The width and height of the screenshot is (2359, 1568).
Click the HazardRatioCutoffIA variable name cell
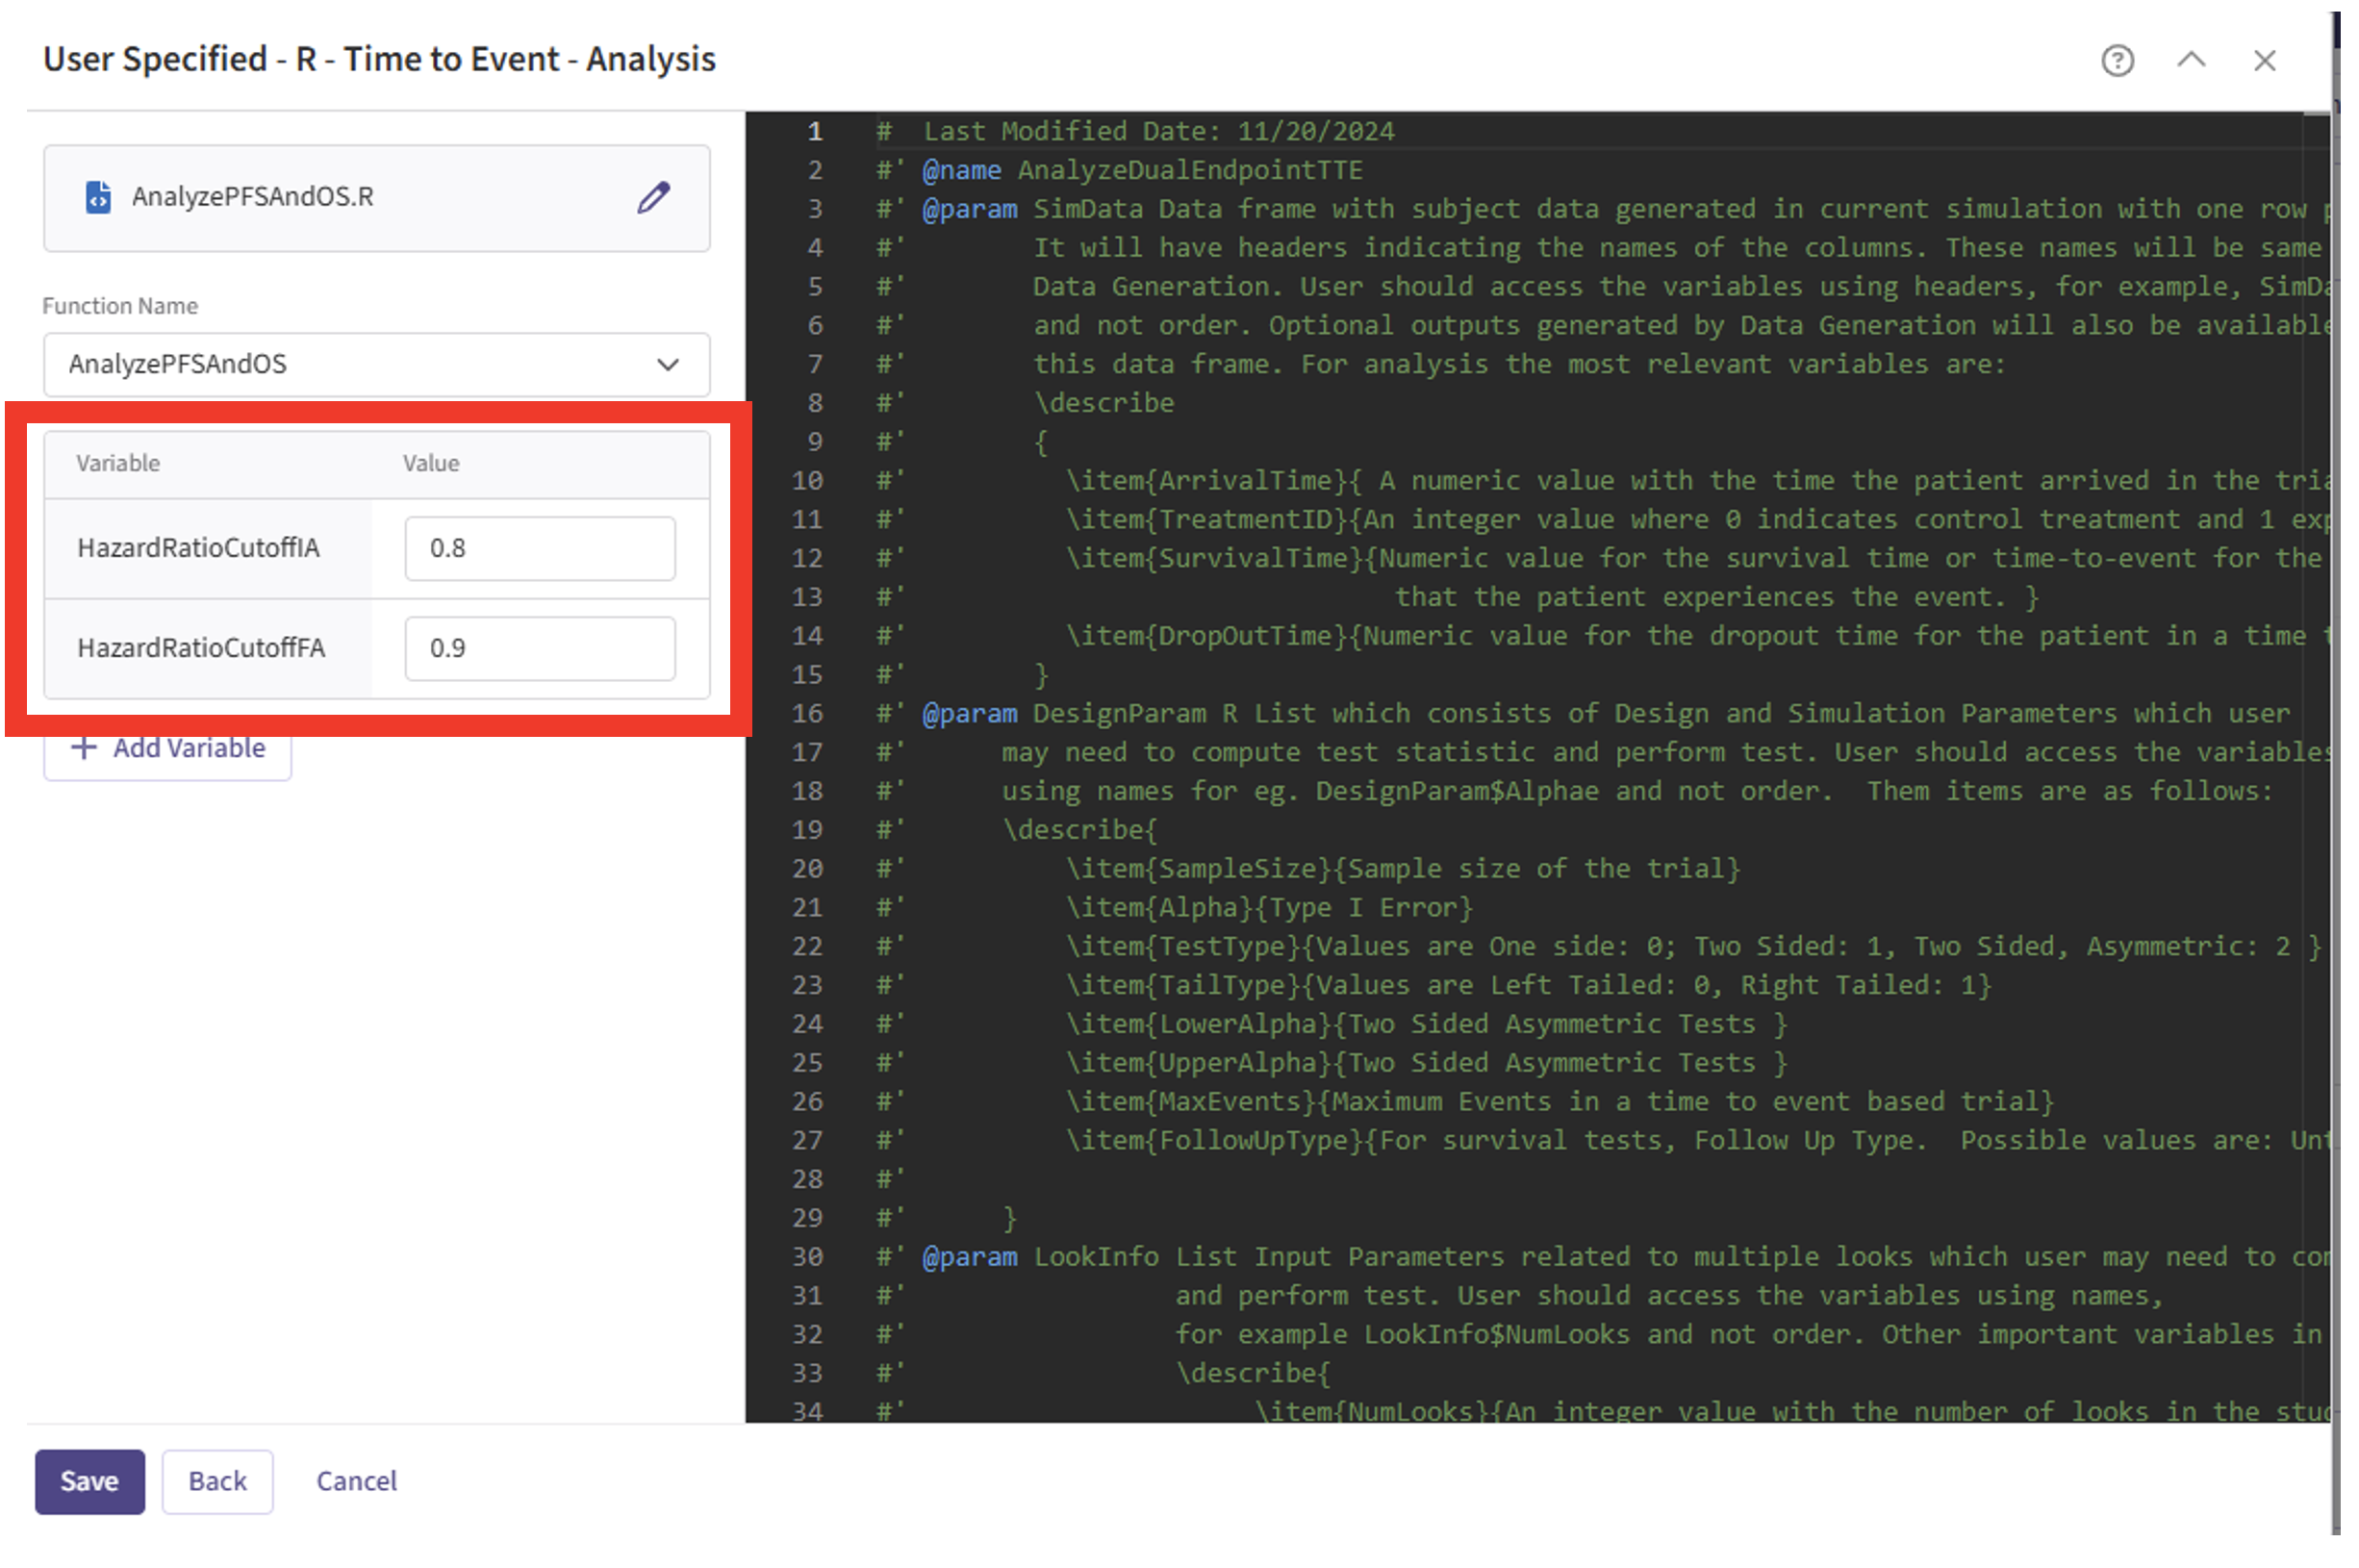199,548
